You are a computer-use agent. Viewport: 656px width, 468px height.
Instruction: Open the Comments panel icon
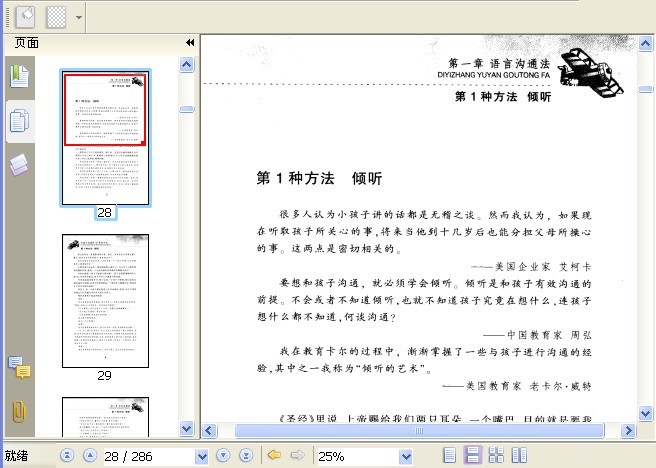tap(19, 367)
